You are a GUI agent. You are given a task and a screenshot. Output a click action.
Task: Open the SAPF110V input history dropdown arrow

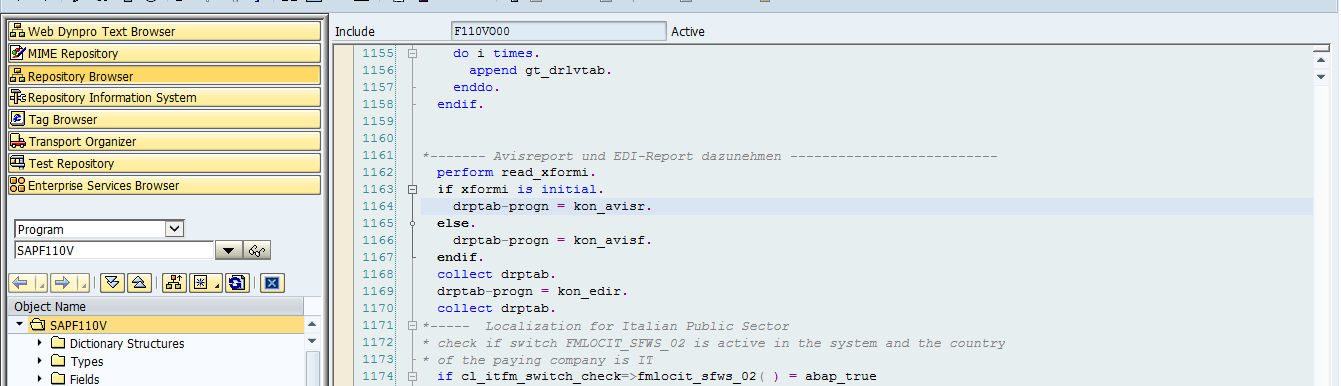[229, 251]
